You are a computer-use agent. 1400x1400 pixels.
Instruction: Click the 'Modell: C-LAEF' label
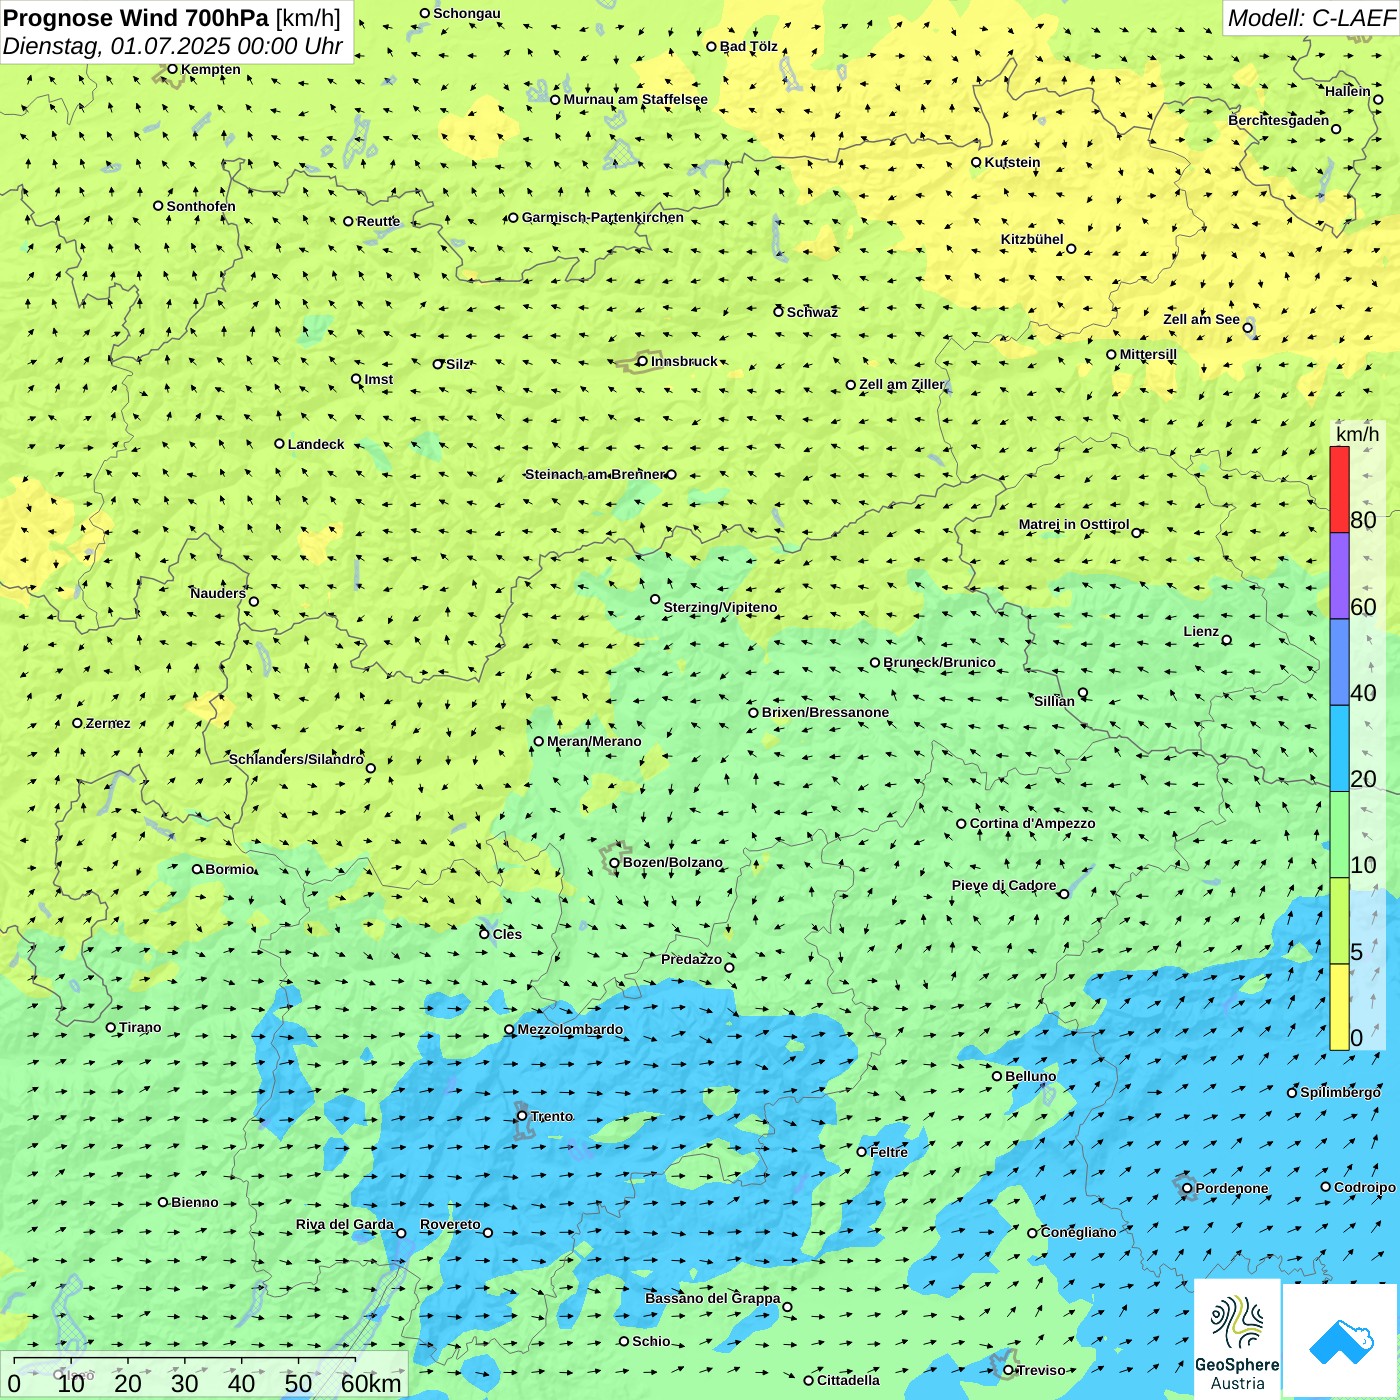pyautogui.click(x=1311, y=18)
